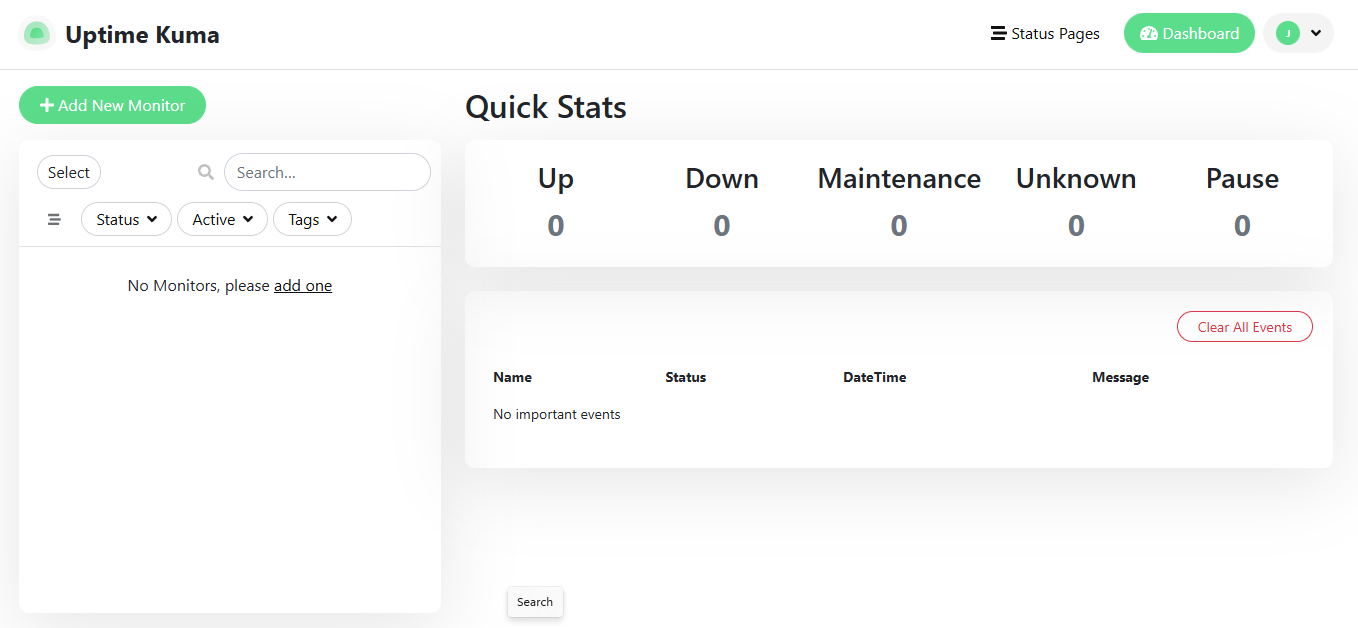The image size is (1358, 628).
Task: Open the Status dropdown filter
Action: (x=126, y=219)
